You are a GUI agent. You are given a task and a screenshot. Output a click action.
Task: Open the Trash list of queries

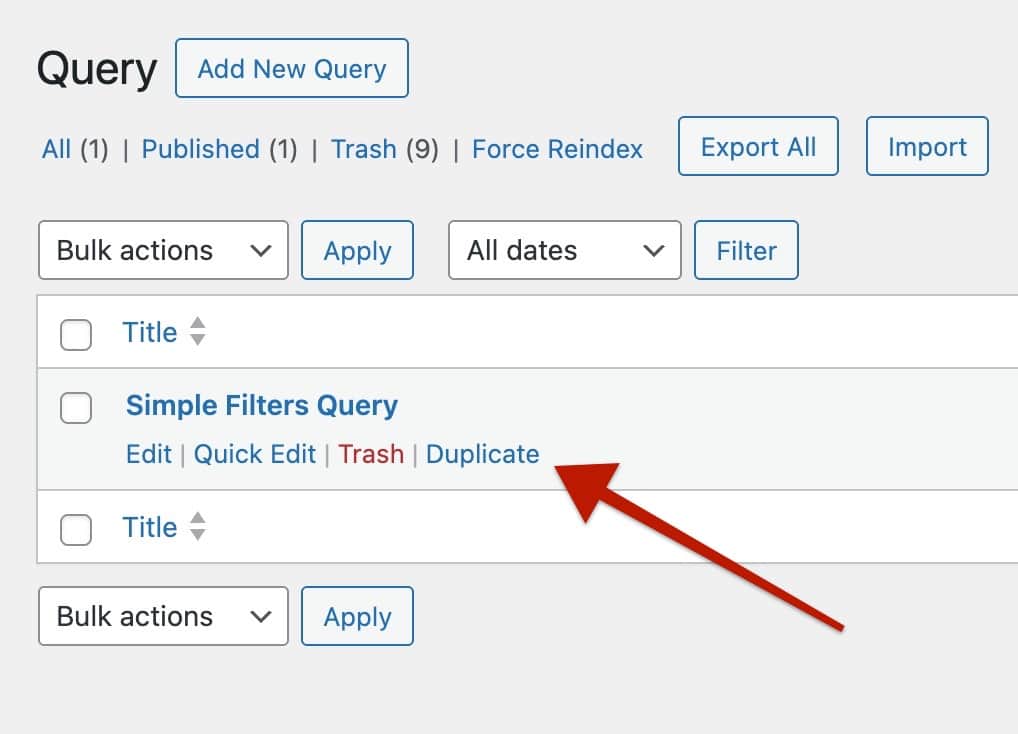tap(364, 149)
